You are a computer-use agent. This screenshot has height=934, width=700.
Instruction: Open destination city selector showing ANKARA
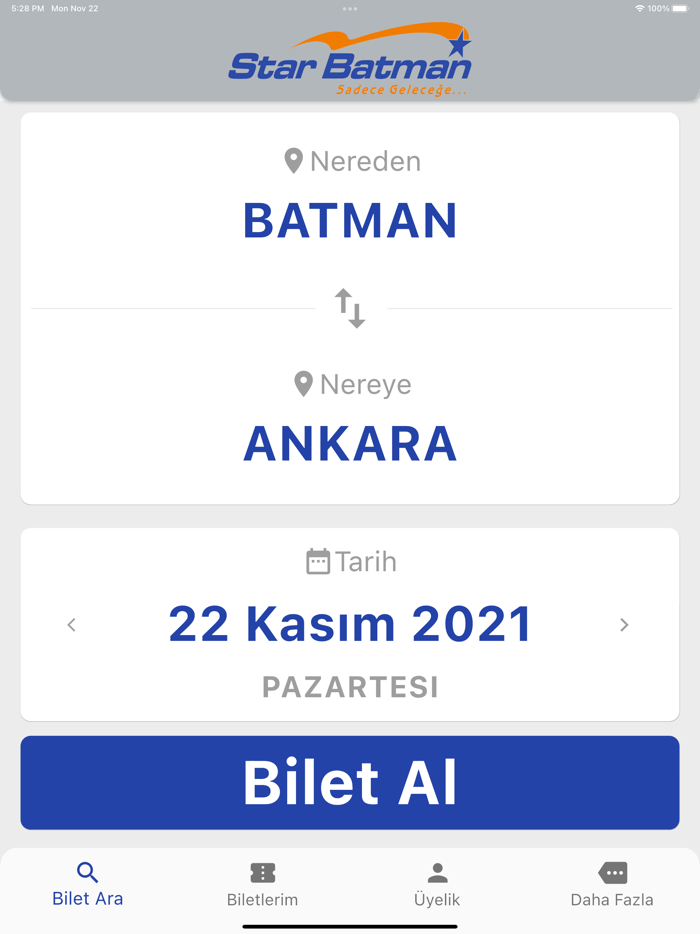pyautogui.click(x=350, y=443)
